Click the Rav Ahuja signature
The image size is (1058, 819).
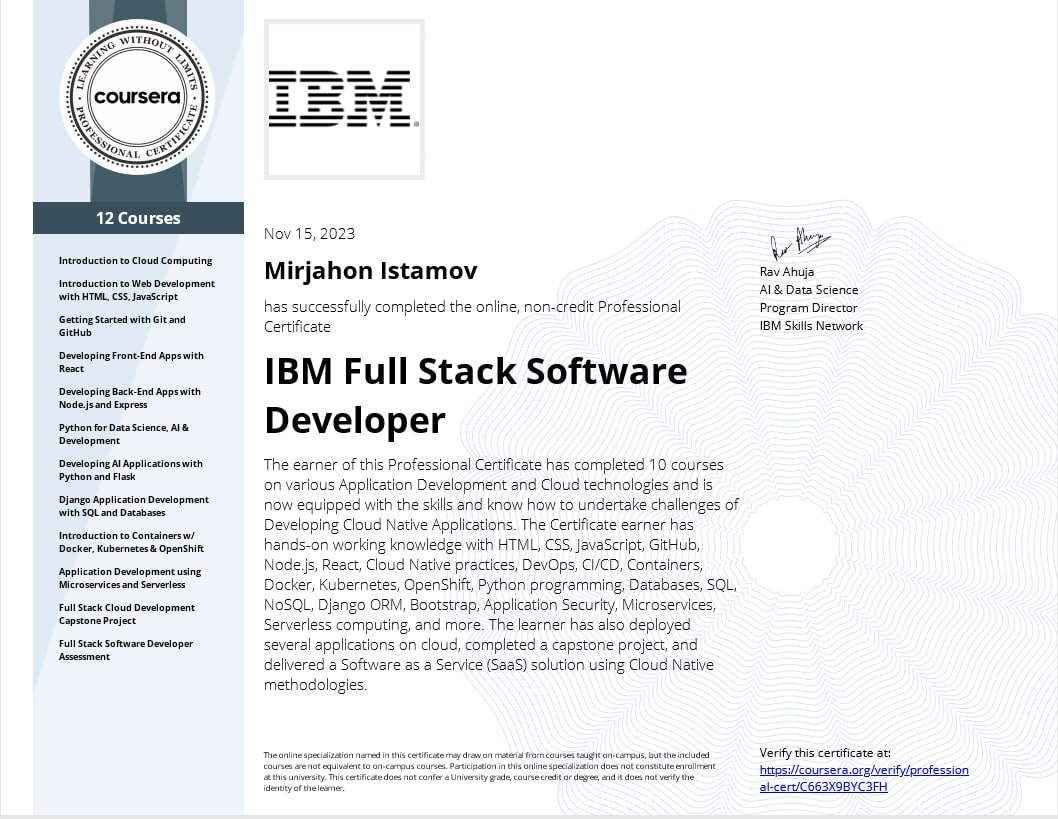(800, 243)
